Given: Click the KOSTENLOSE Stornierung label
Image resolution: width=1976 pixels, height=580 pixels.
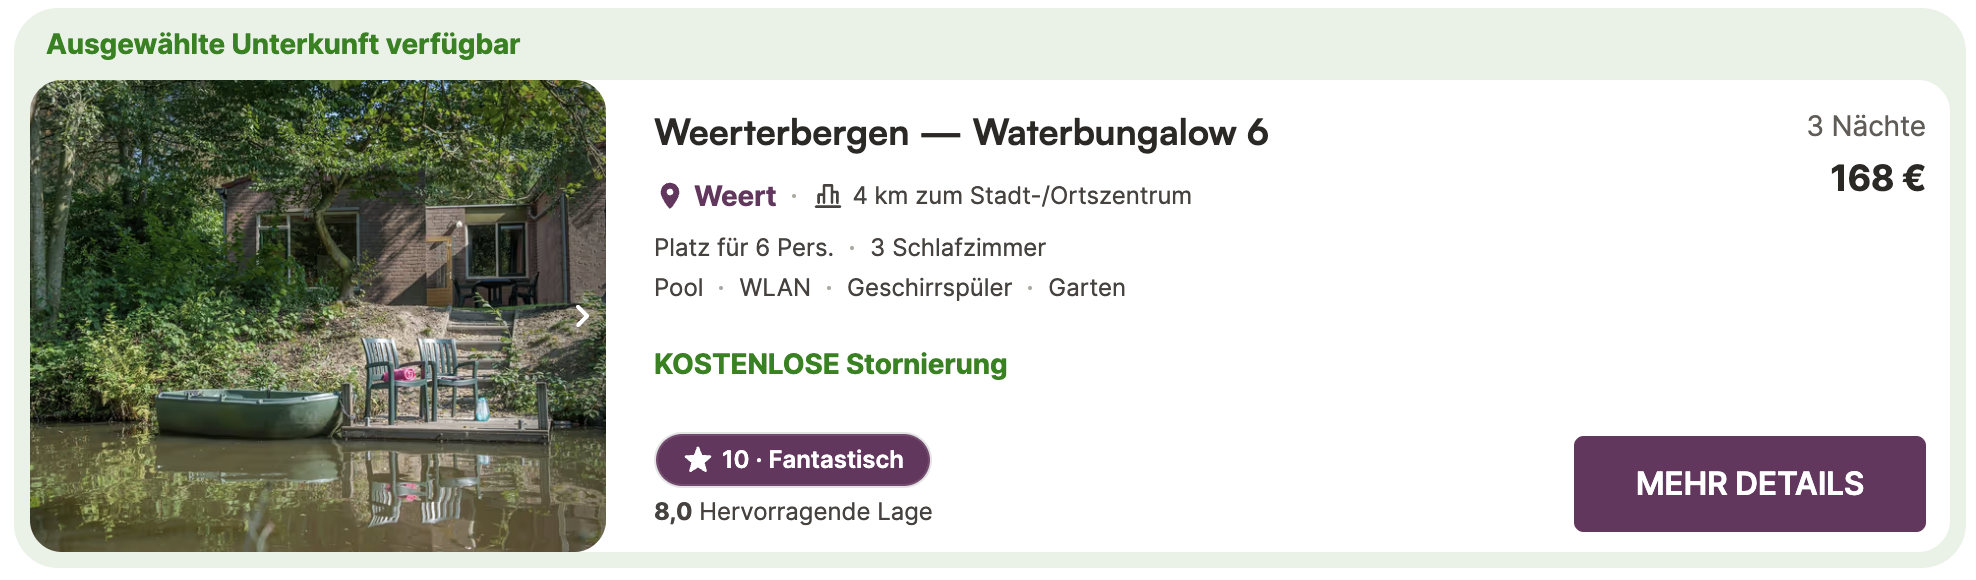Looking at the screenshot, I should [x=830, y=364].
